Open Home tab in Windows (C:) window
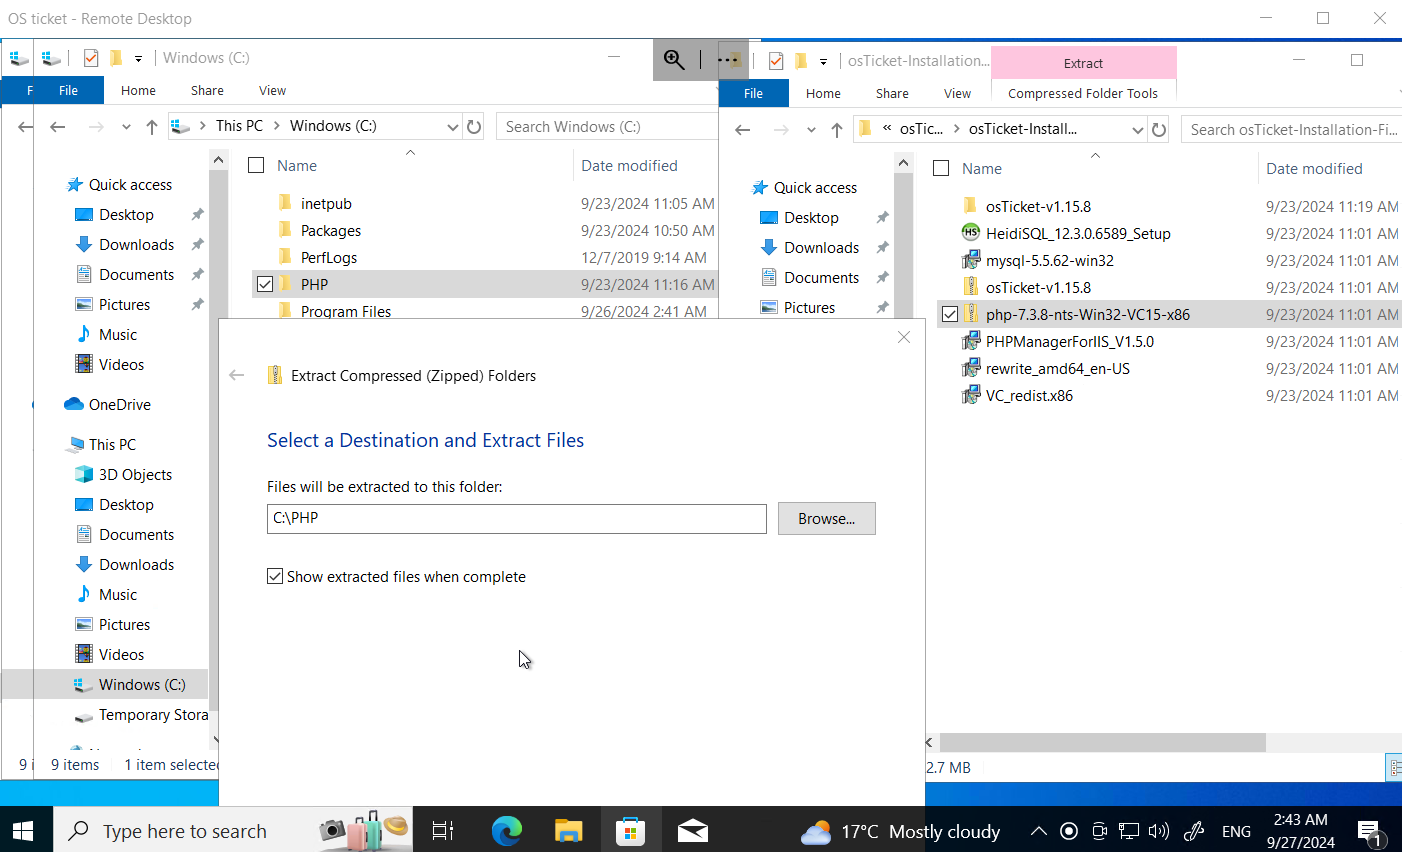This screenshot has width=1402, height=852. tap(138, 90)
